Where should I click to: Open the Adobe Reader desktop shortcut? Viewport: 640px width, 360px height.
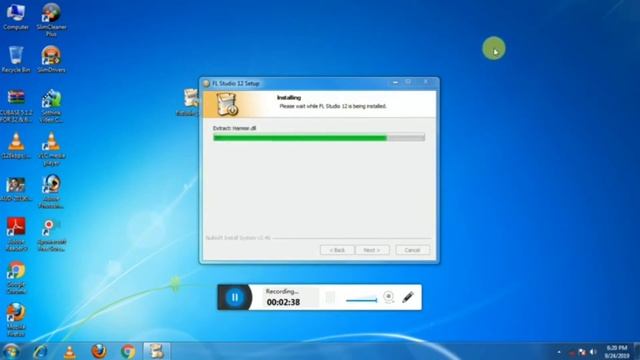[16, 234]
